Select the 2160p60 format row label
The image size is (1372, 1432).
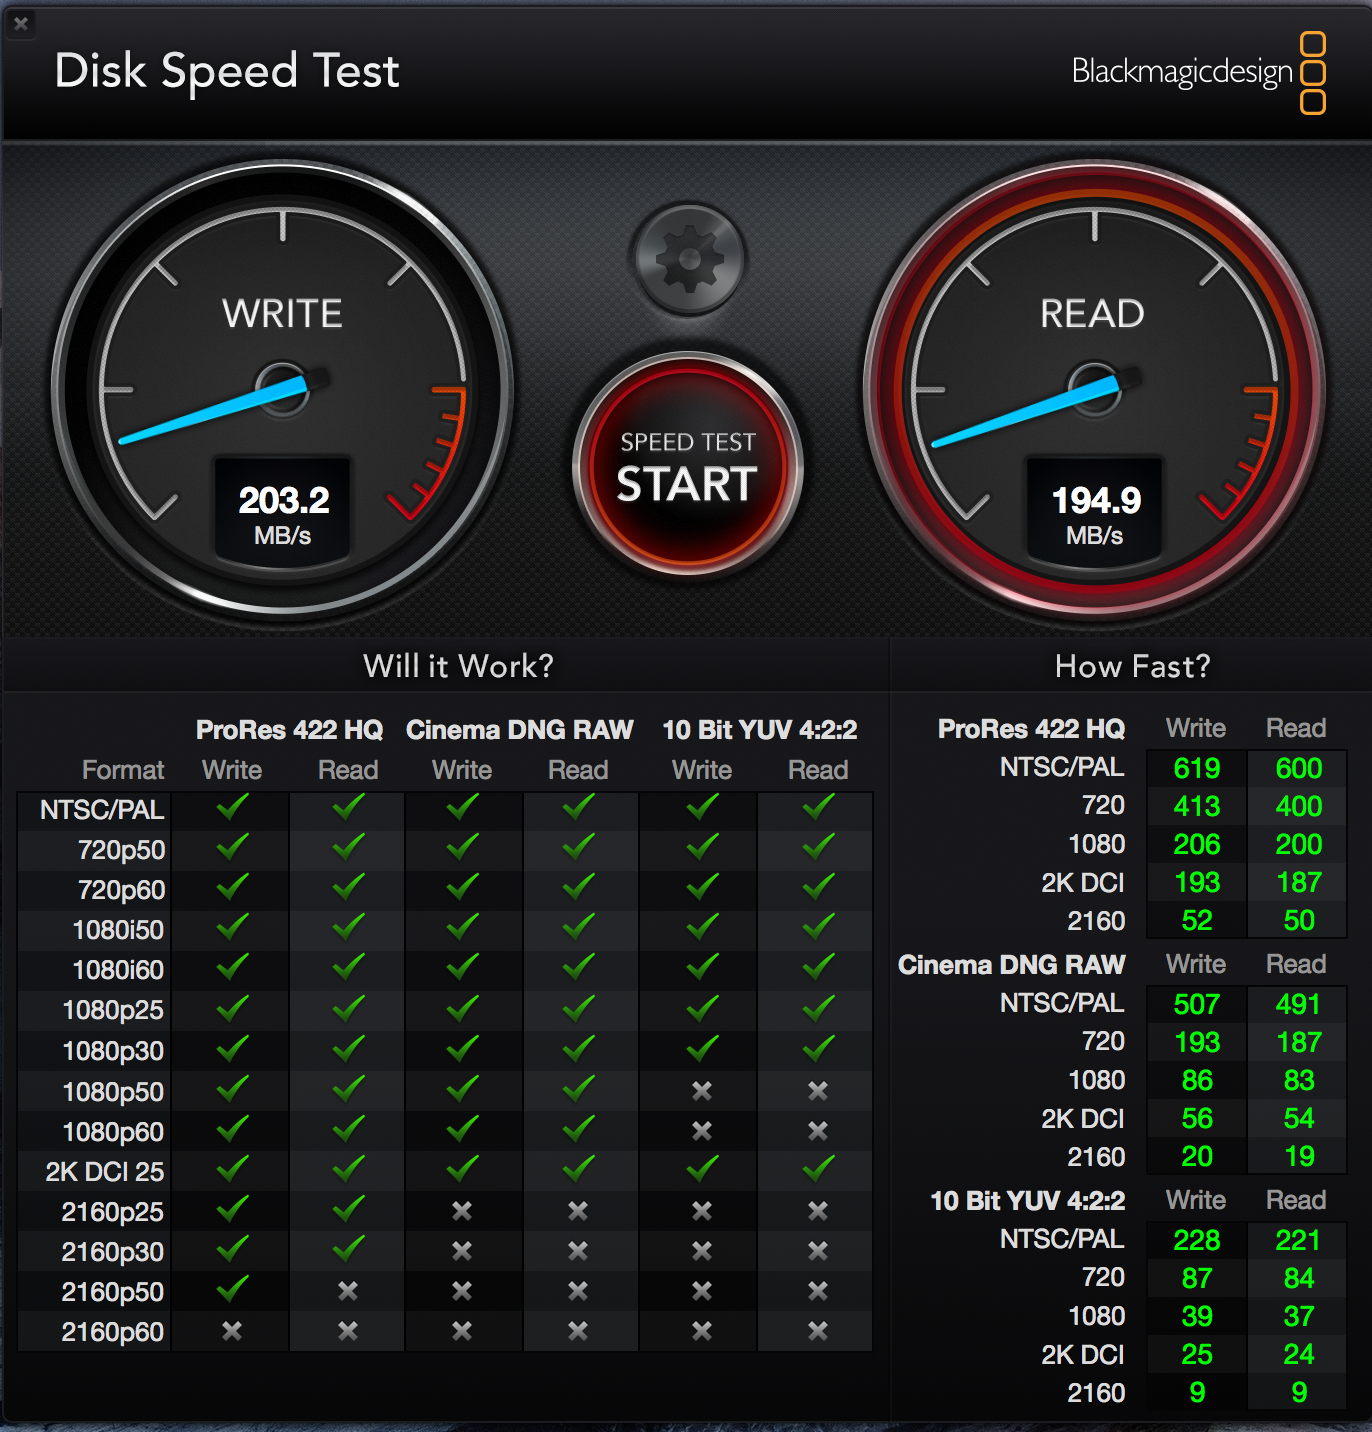pyautogui.click(x=112, y=1332)
